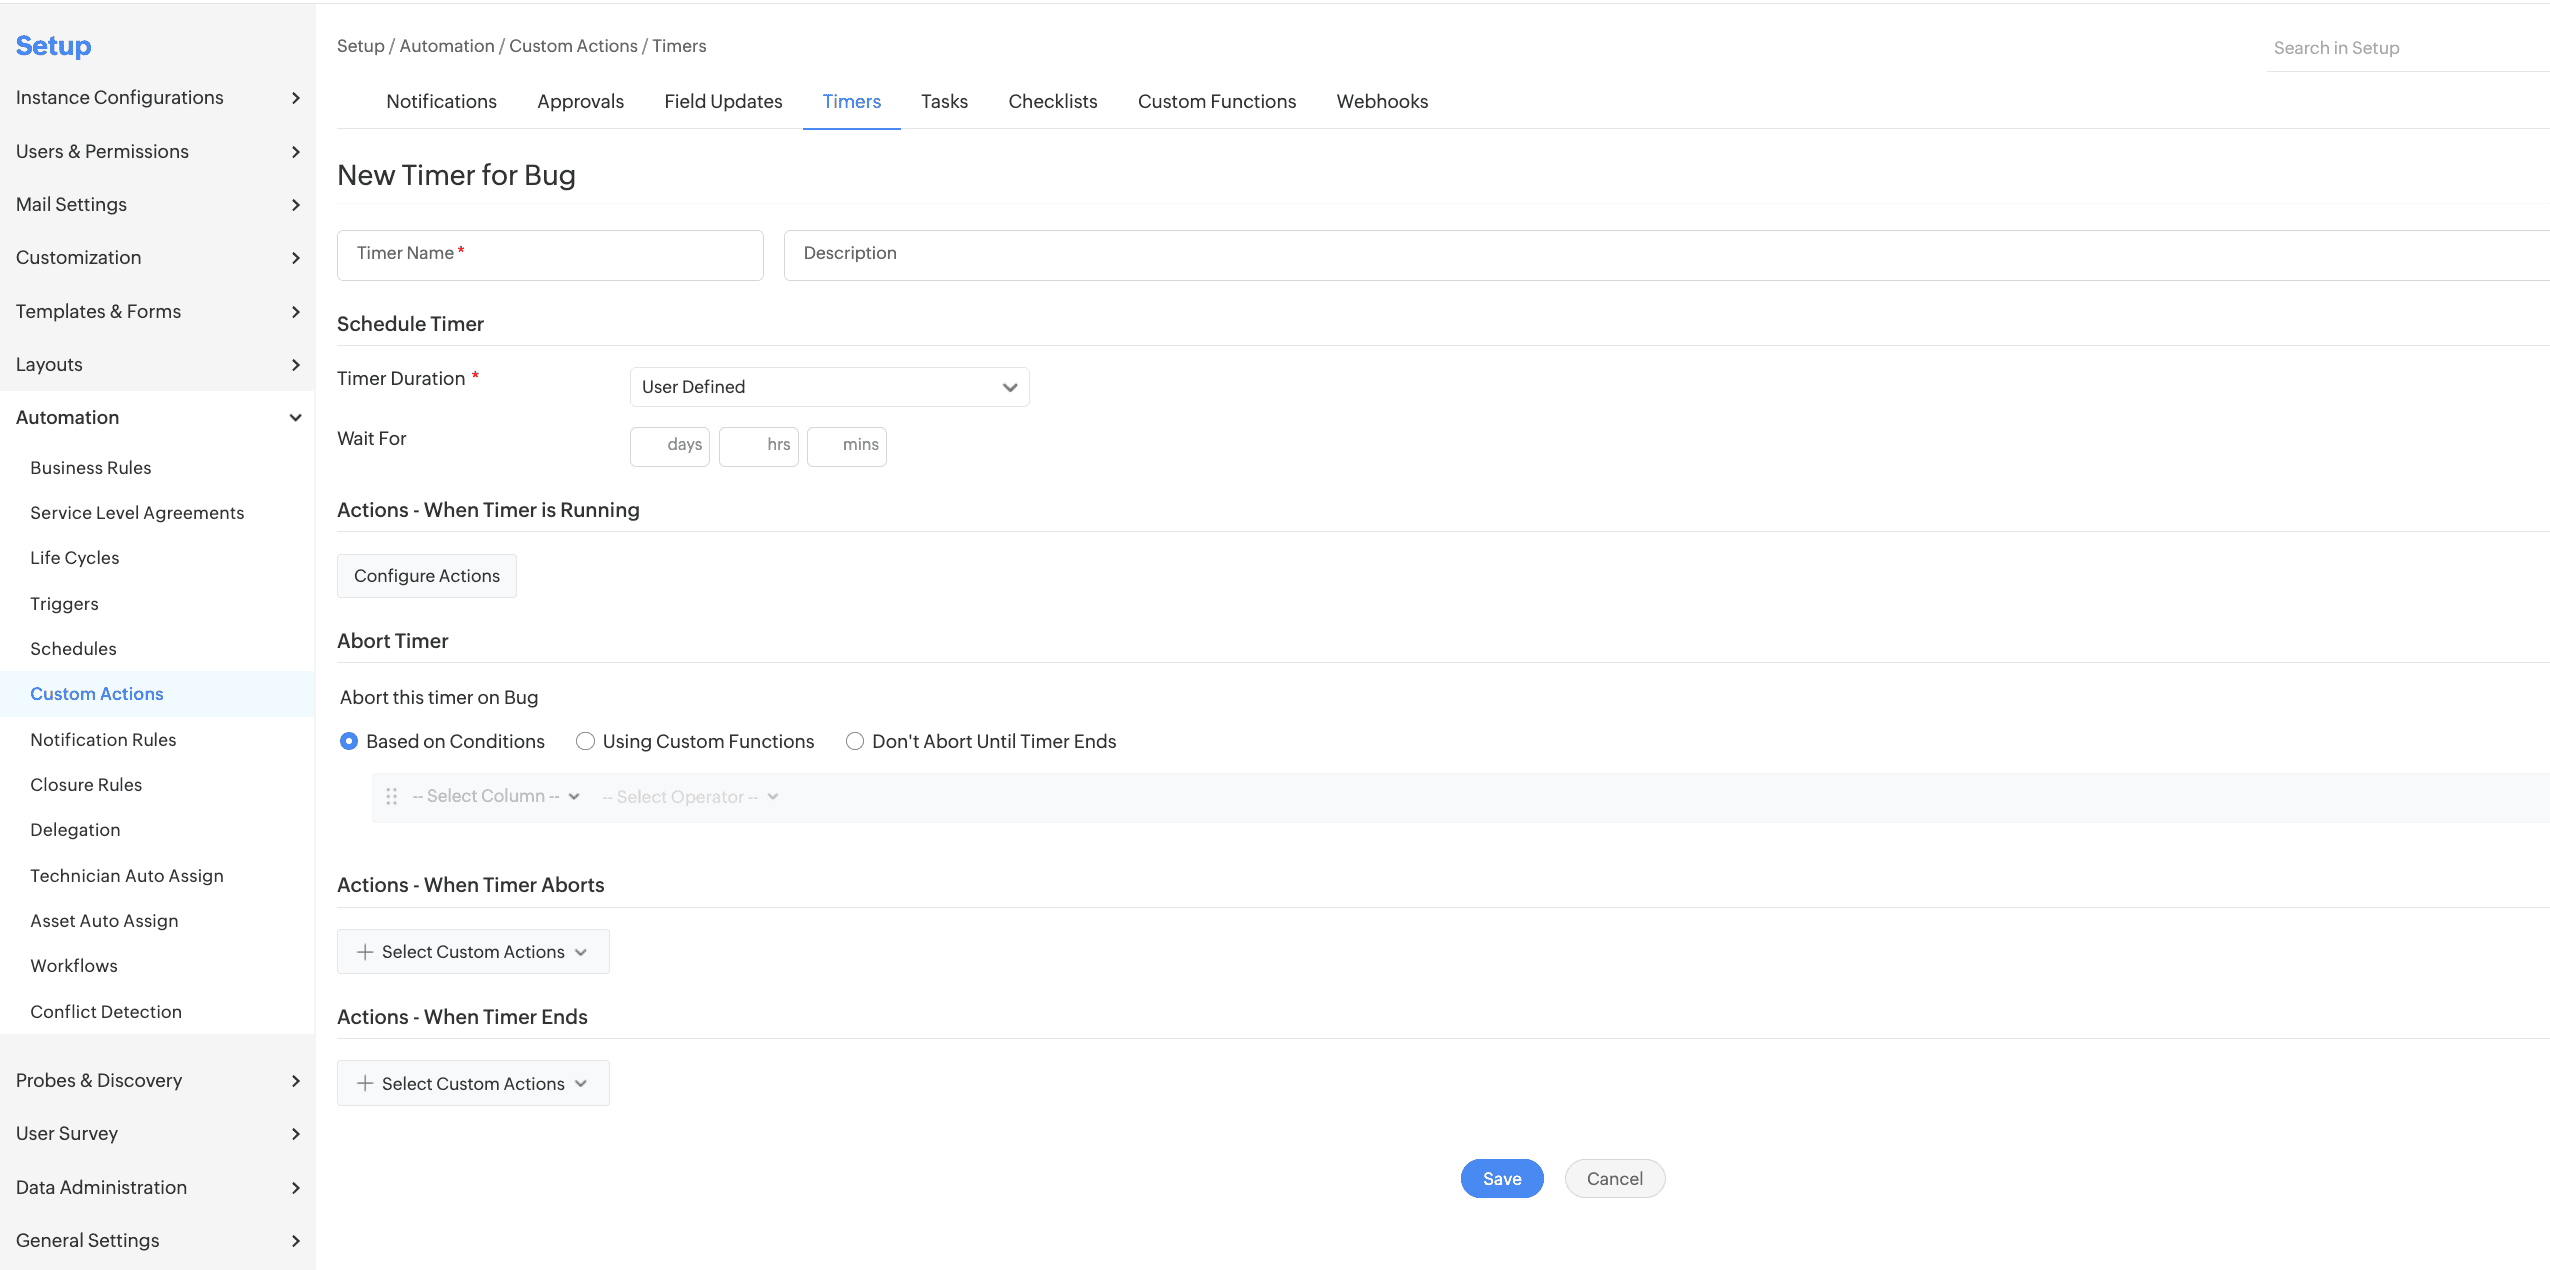Expand Probes & Discovery chevron
Screen dimensions: 2550x1270
click(295, 1081)
